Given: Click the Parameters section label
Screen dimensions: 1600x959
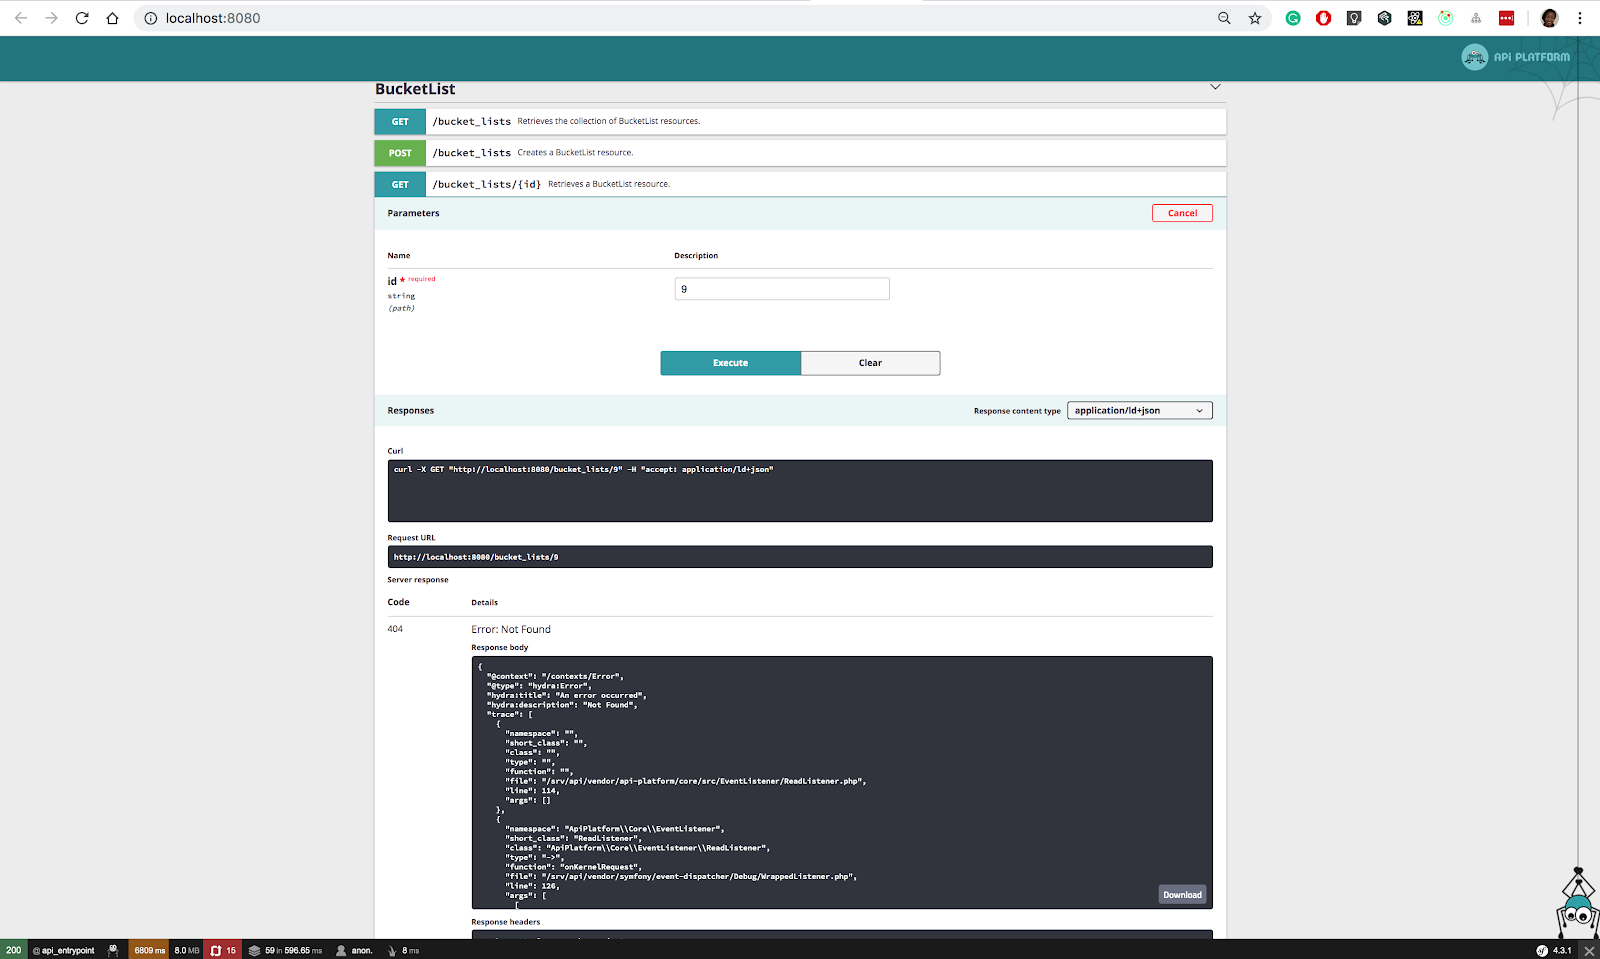Looking at the screenshot, I should [x=413, y=213].
